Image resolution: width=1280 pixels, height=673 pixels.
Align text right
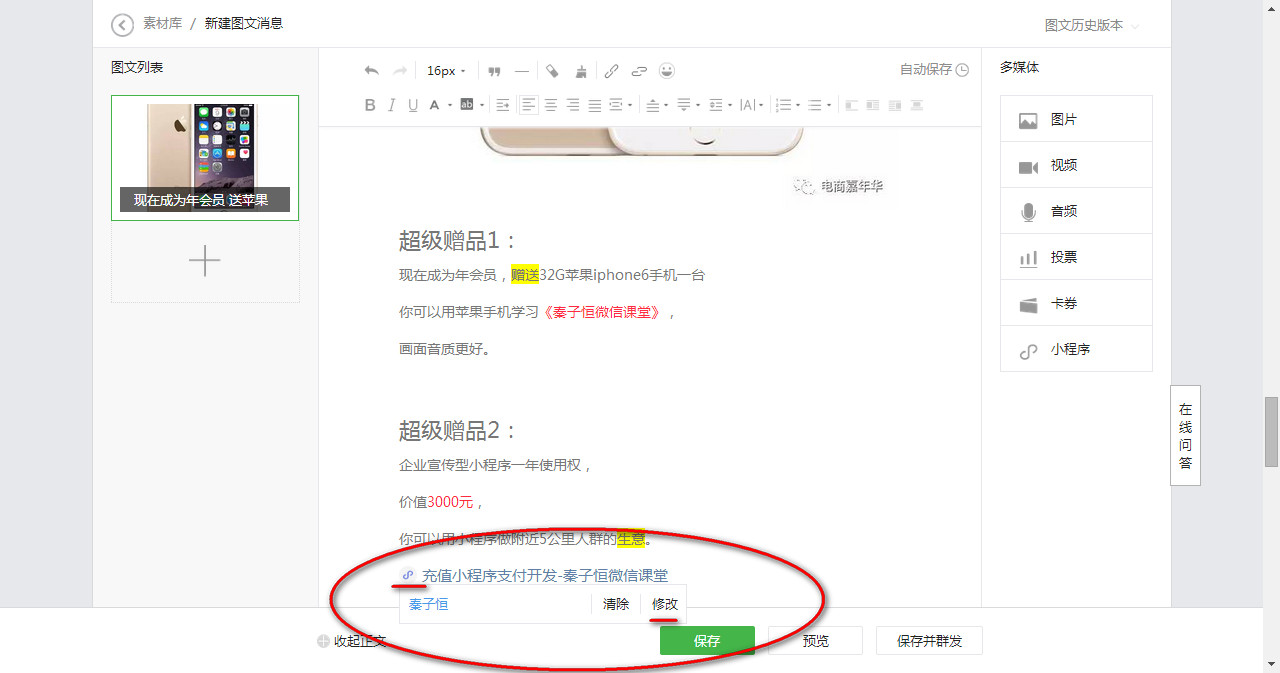[x=573, y=105]
